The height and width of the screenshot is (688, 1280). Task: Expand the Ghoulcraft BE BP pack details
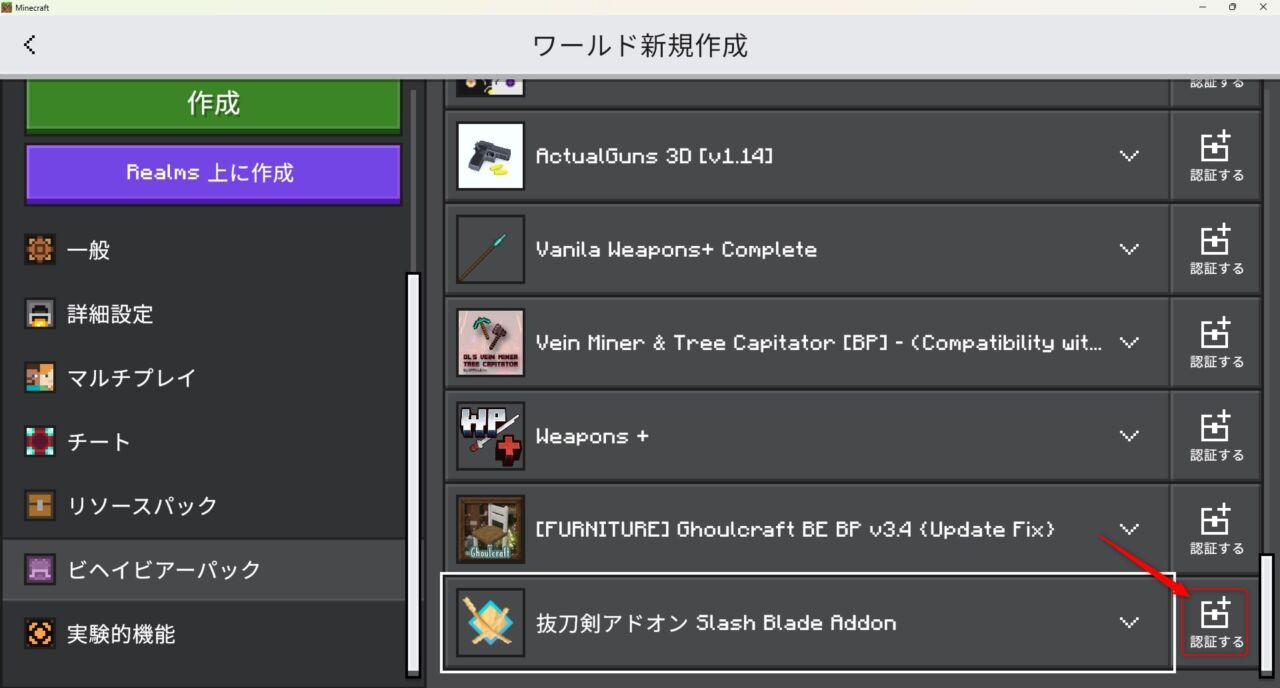tap(1129, 529)
